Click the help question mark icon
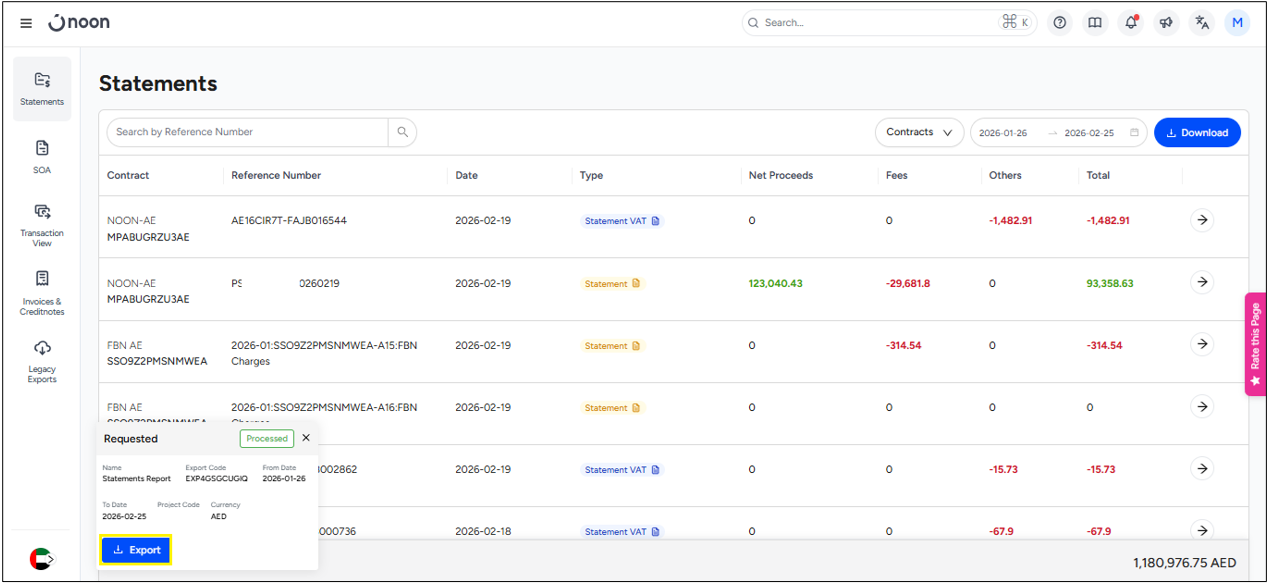Viewport: 1270px width, 584px height. coord(1060,23)
